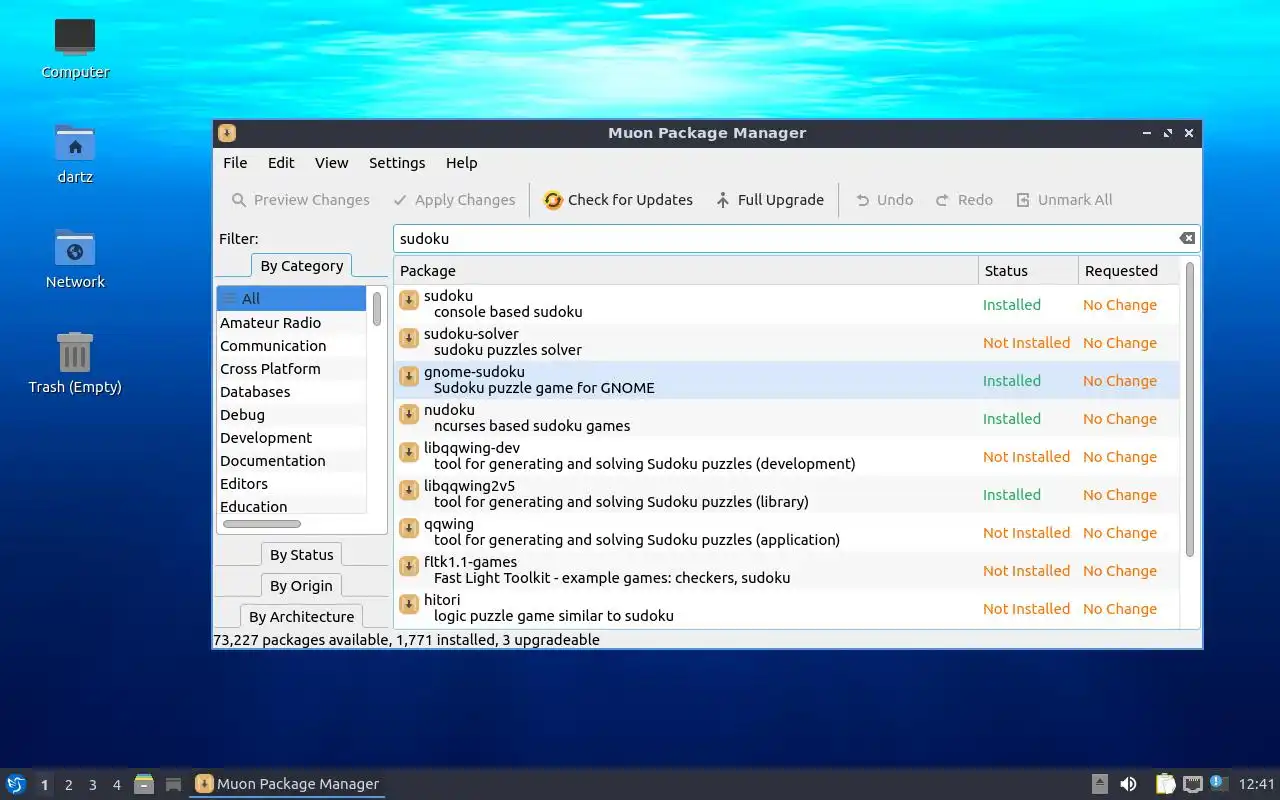Image resolution: width=1280 pixels, height=800 pixels.
Task: Click Check for Updates in toolbar
Action: pyautogui.click(x=618, y=200)
